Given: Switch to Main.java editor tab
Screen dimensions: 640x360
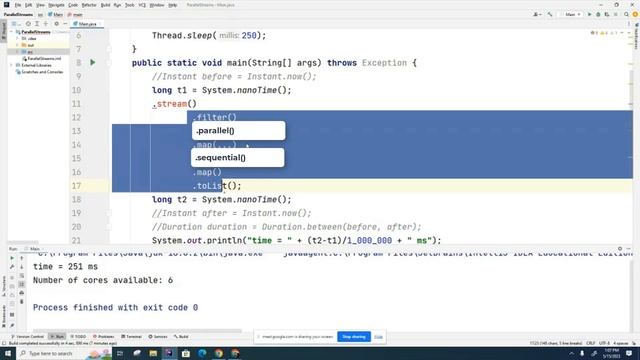Looking at the screenshot, I should click(87, 24).
